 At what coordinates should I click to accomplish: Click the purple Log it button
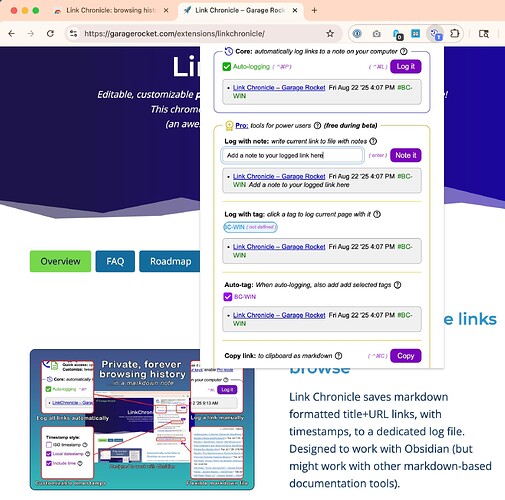[406, 66]
